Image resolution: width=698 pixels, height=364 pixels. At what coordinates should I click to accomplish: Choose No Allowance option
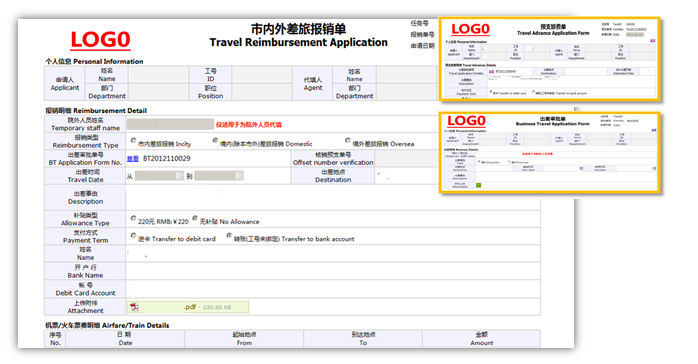[x=195, y=218]
